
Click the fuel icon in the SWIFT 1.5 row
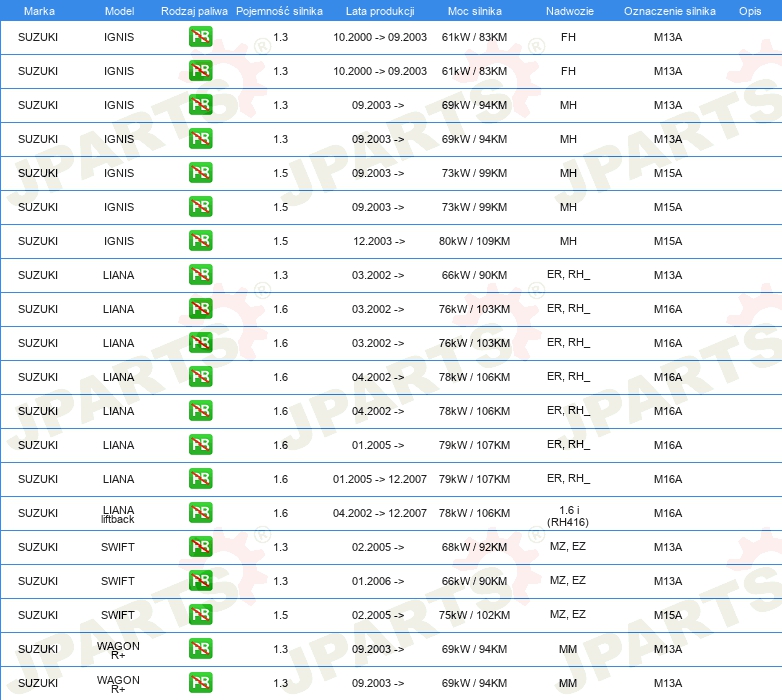pyautogui.click(x=200, y=615)
